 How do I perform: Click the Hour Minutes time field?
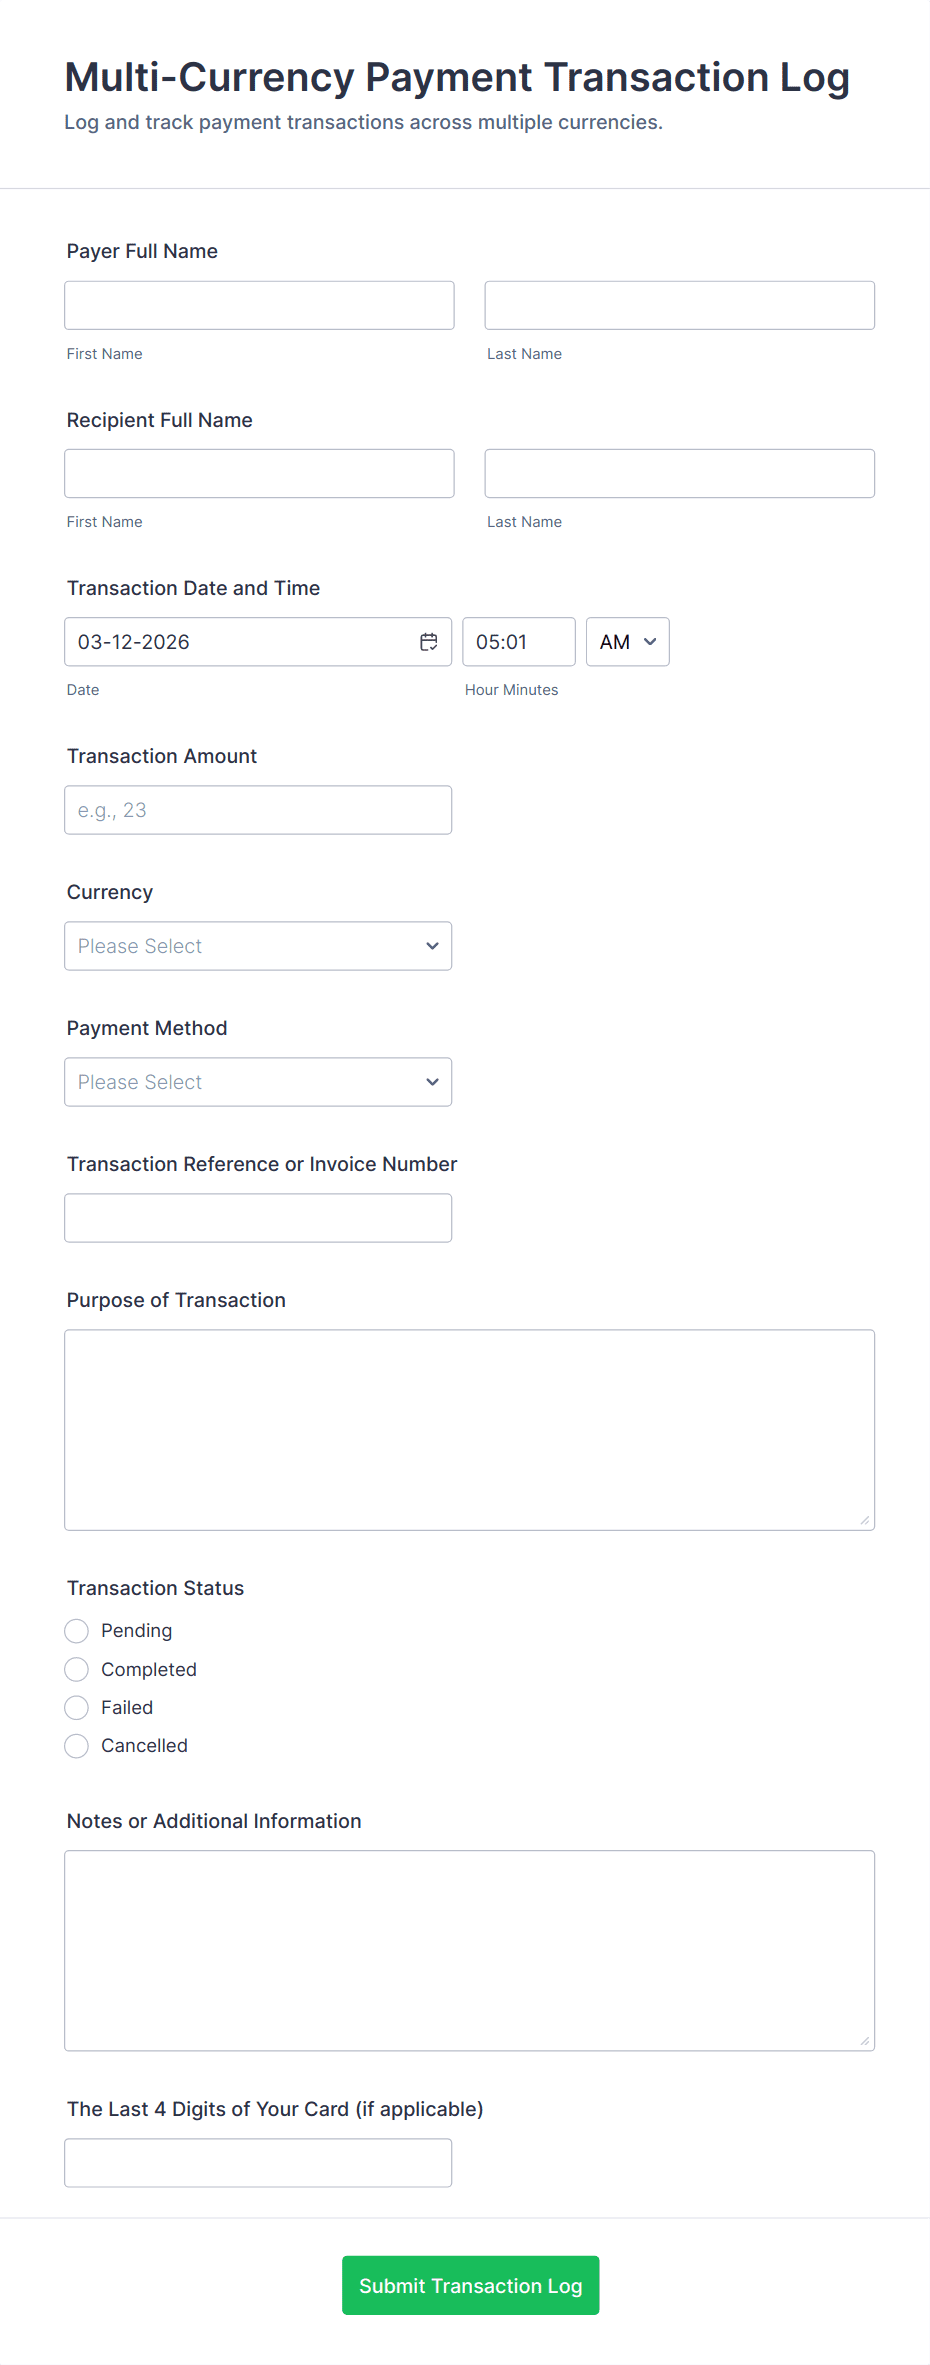click(519, 642)
